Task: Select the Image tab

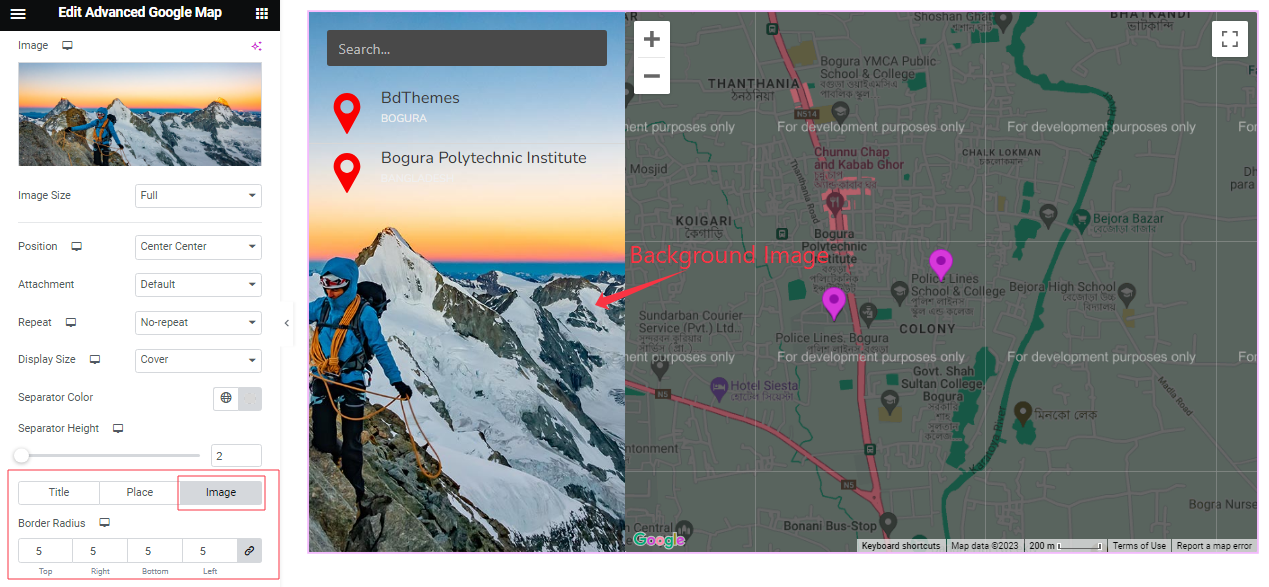Action: pyautogui.click(x=221, y=492)
